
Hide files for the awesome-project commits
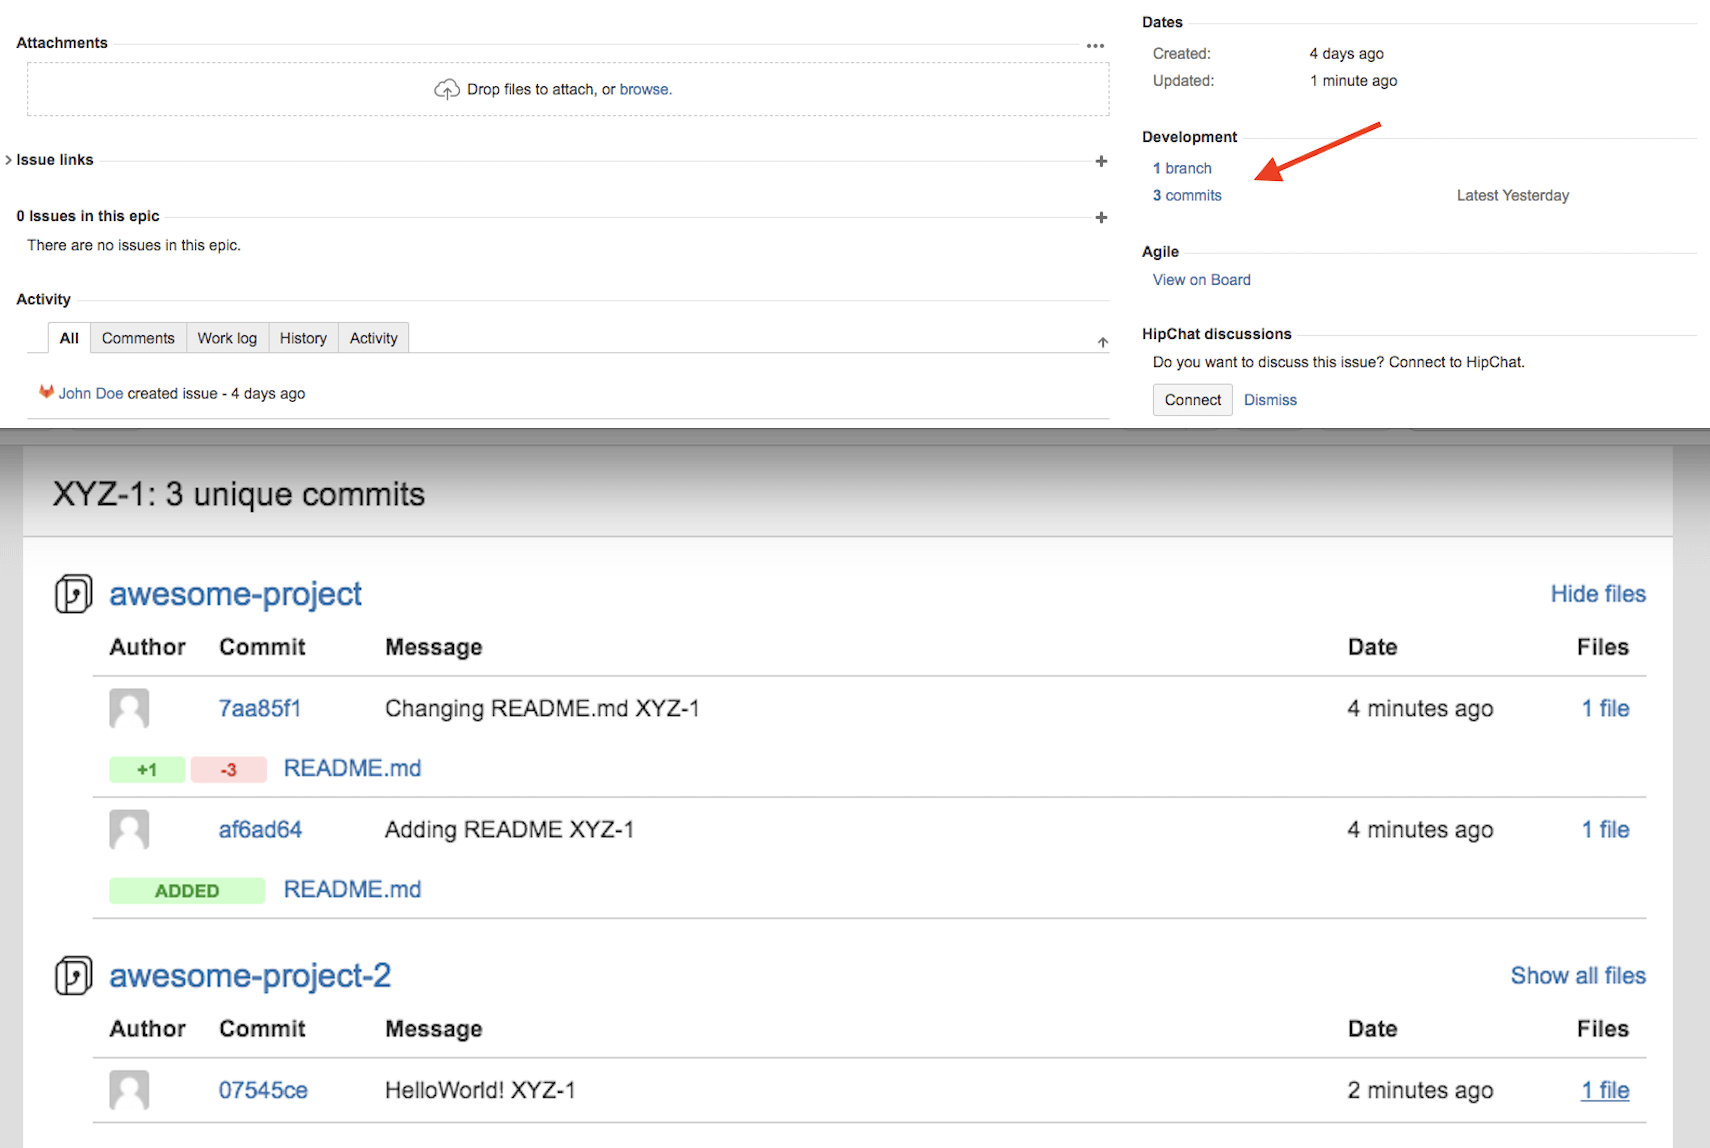coord(1597,593)
